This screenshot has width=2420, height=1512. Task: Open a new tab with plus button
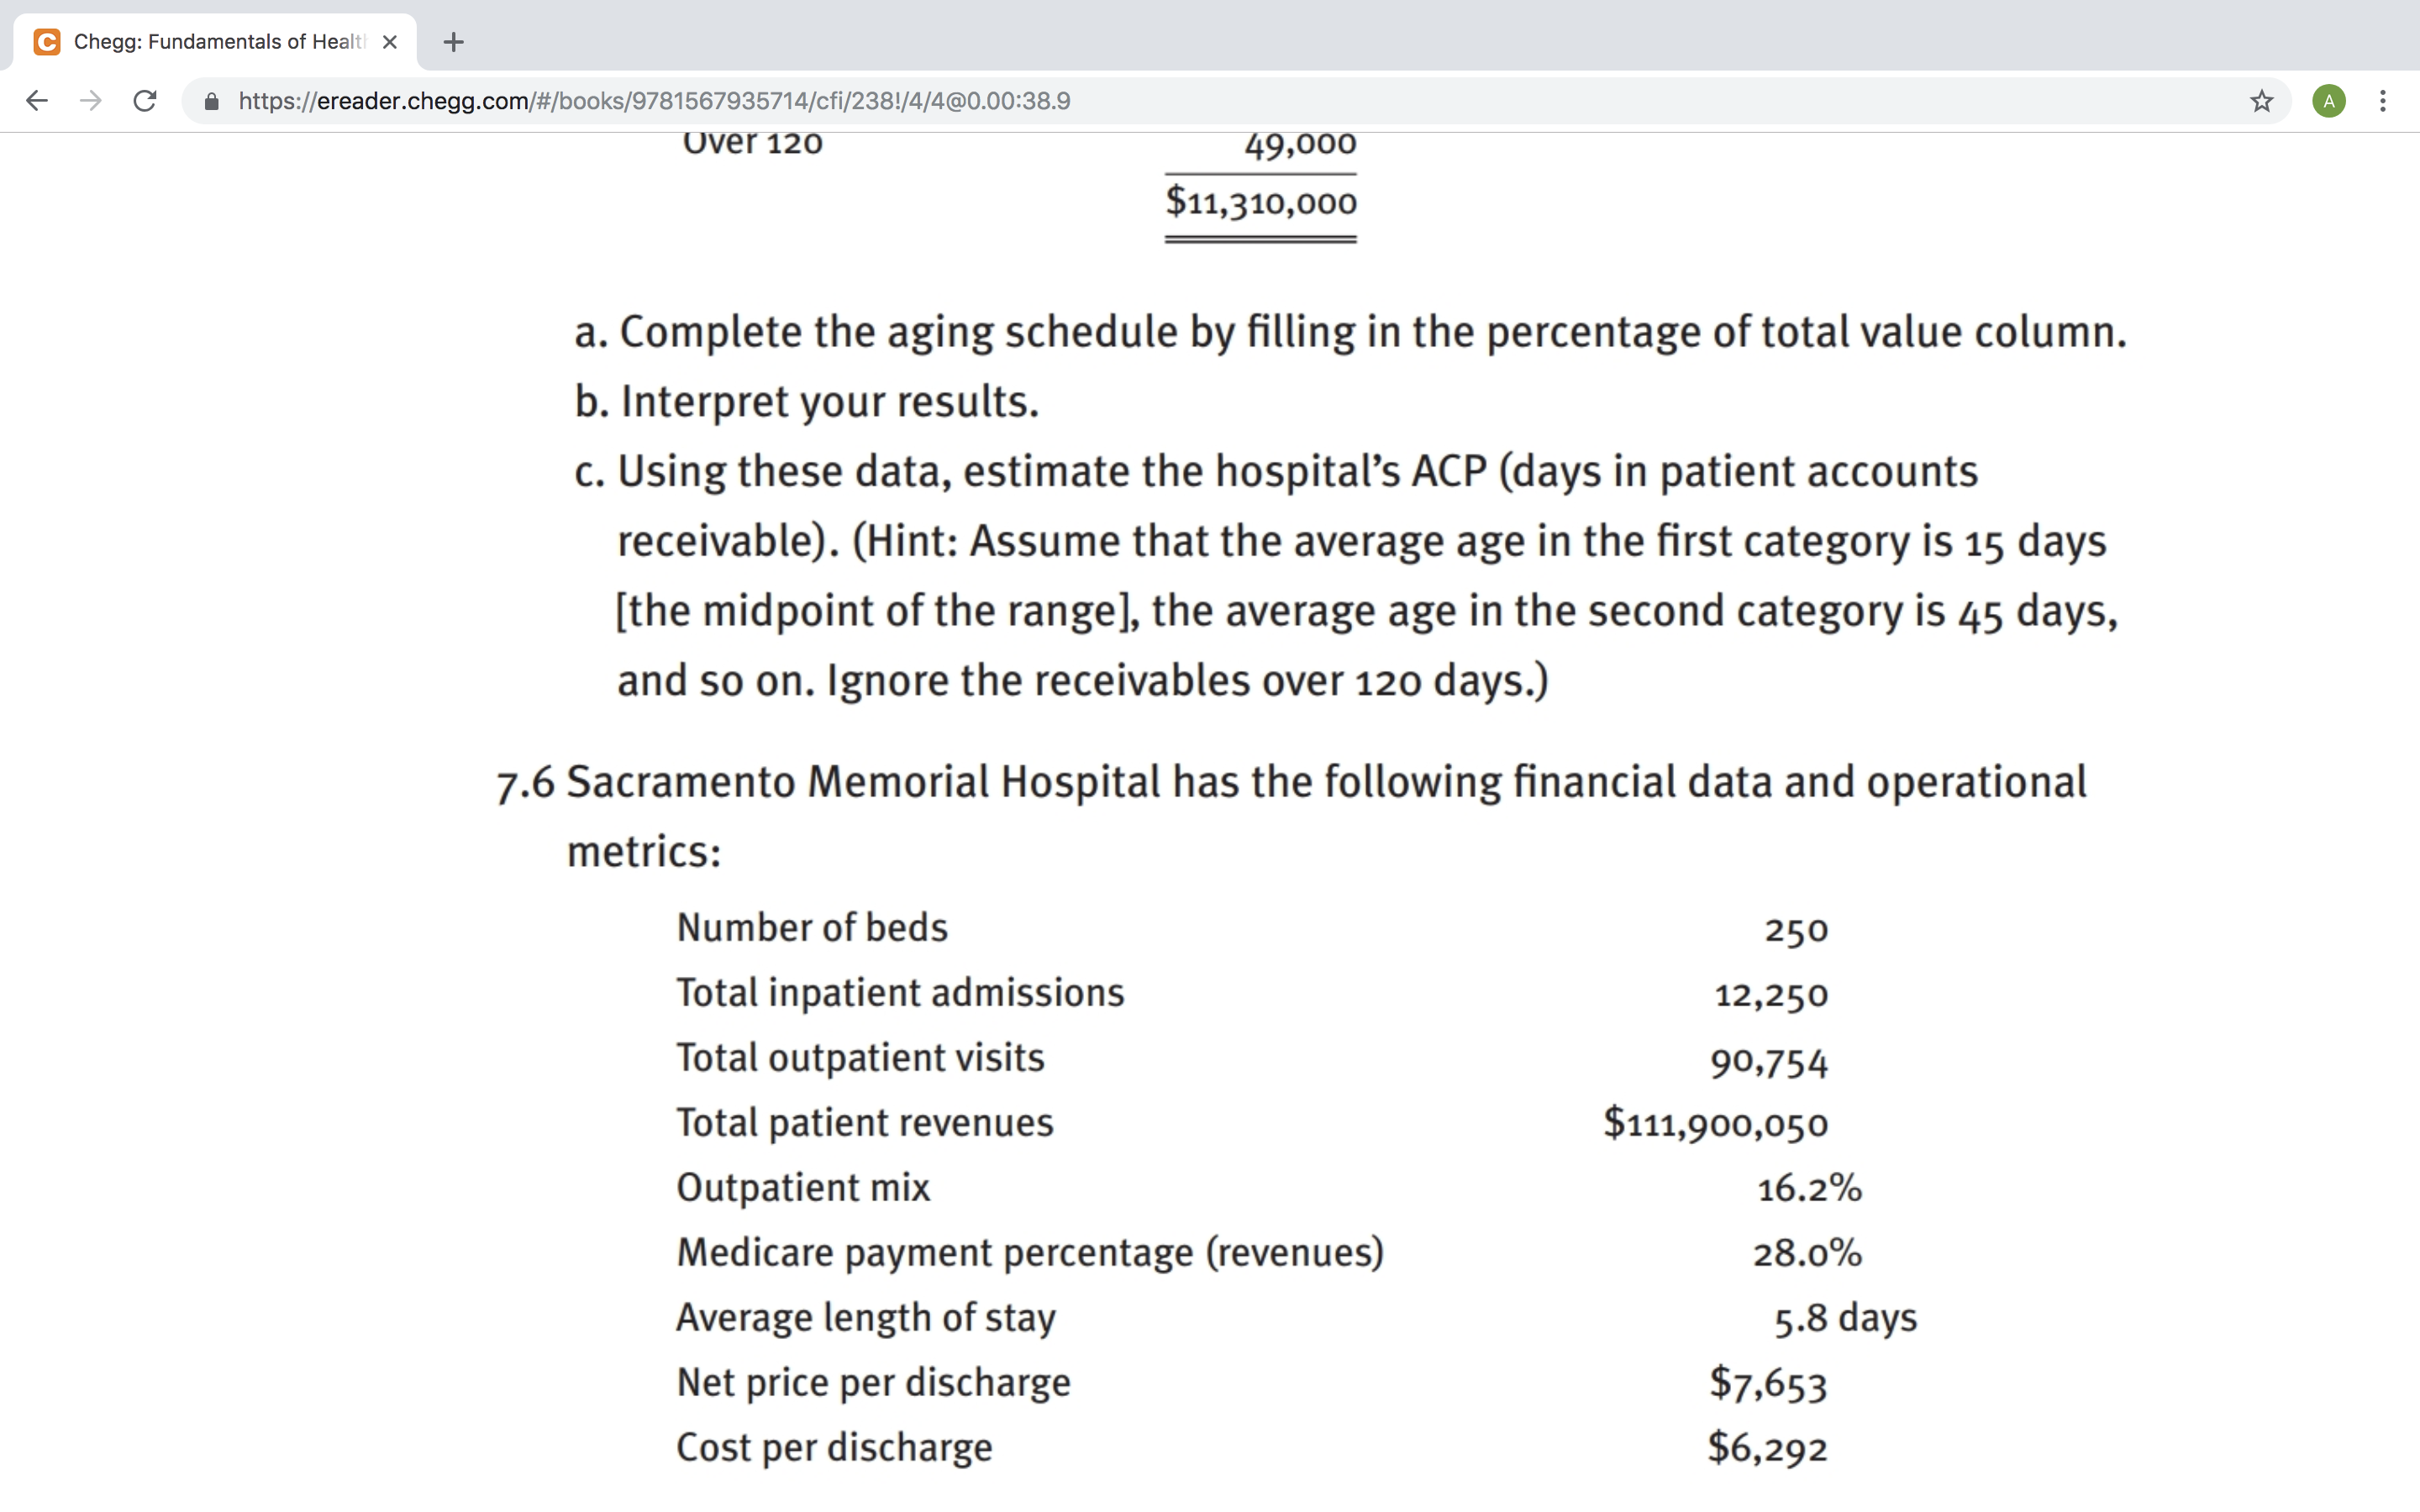point(453,42)
